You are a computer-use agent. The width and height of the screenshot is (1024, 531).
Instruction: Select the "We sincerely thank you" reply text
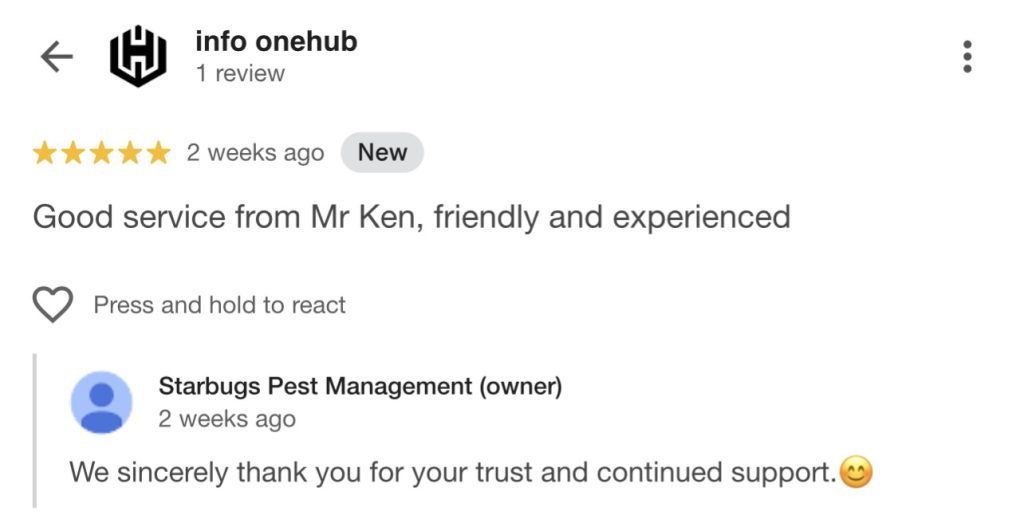tap(452, 472)
